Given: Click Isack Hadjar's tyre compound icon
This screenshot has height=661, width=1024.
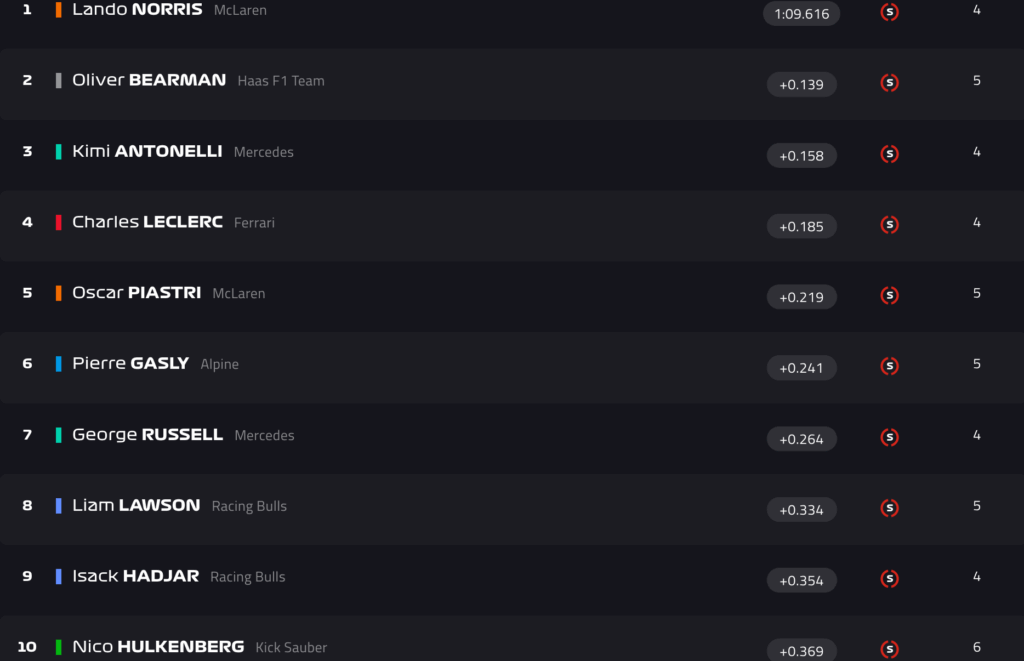Looking at the screenshot, I should pyautogui.click(x=889, y=578).
